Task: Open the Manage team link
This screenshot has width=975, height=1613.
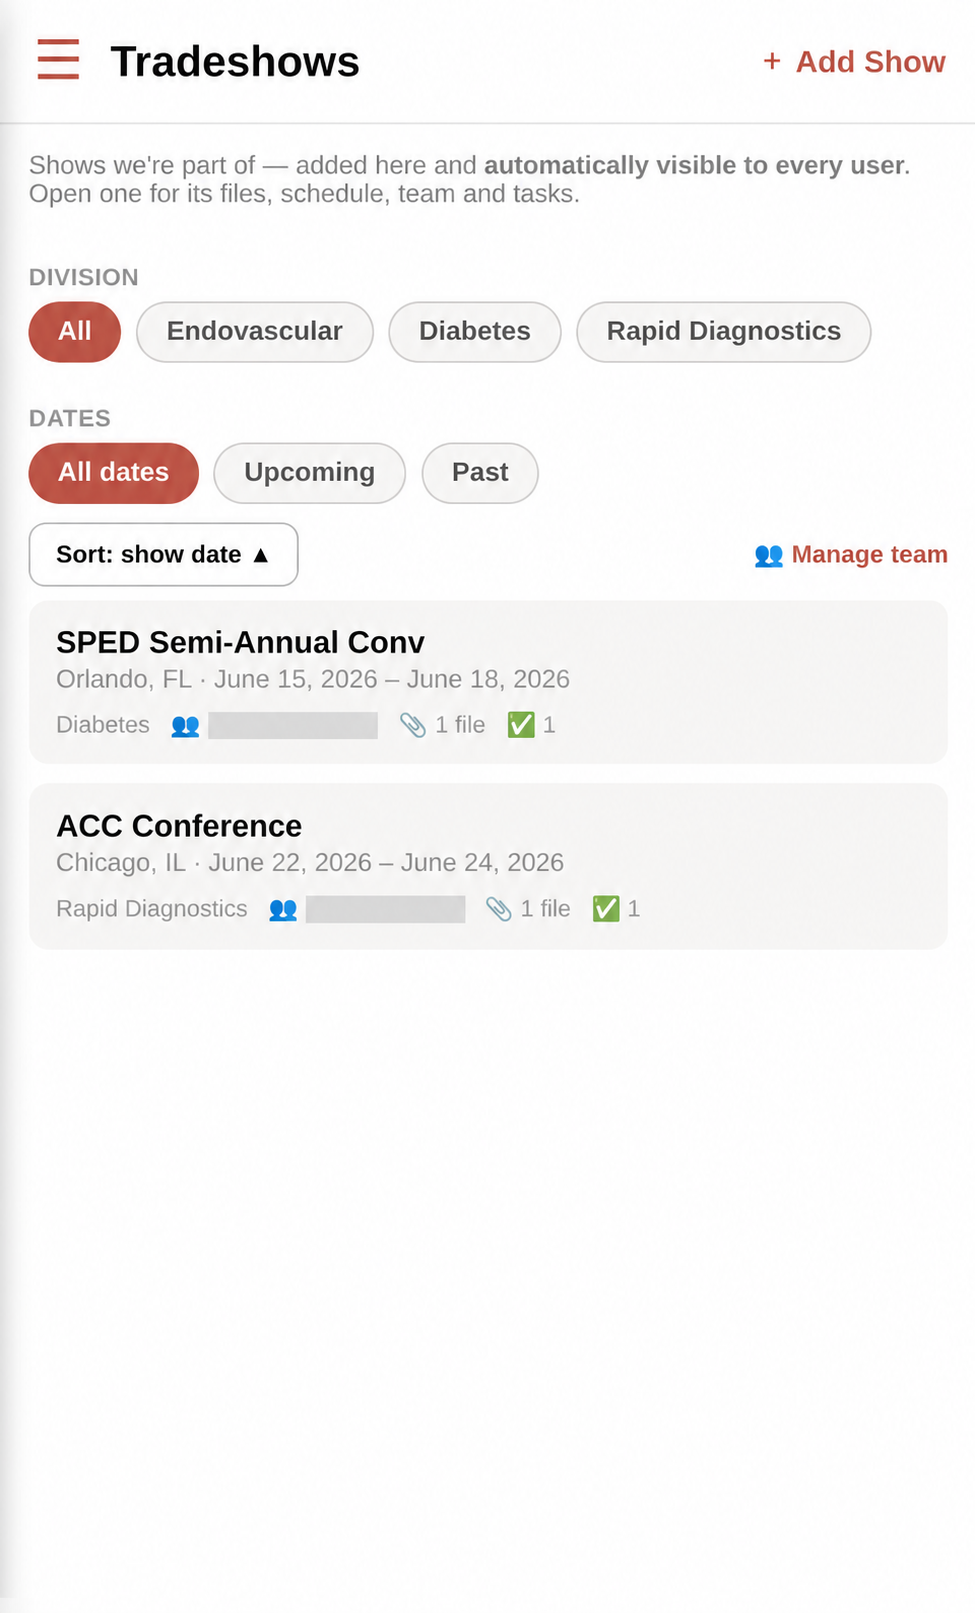Action: pos(851,555)
